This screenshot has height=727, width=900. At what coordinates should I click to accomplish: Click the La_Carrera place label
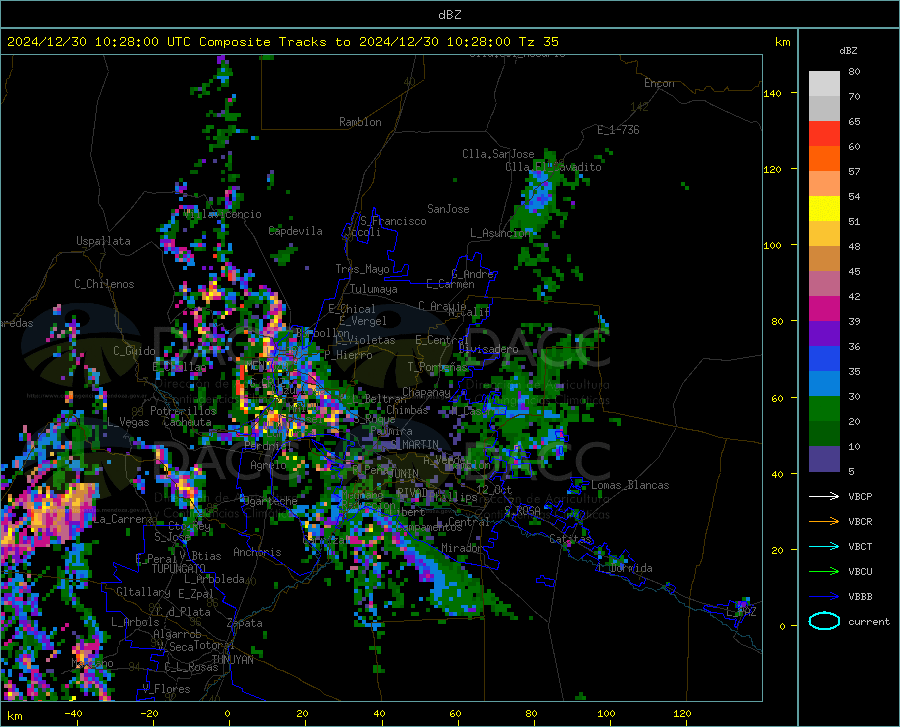(122, 519)
